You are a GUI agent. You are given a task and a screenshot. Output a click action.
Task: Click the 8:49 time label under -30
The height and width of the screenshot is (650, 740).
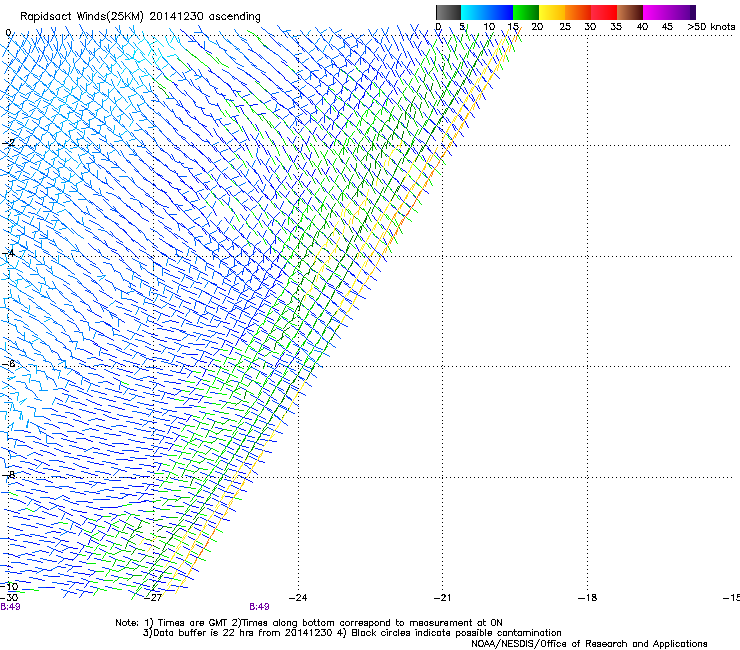pyautogui.click(x=10, y=607)
